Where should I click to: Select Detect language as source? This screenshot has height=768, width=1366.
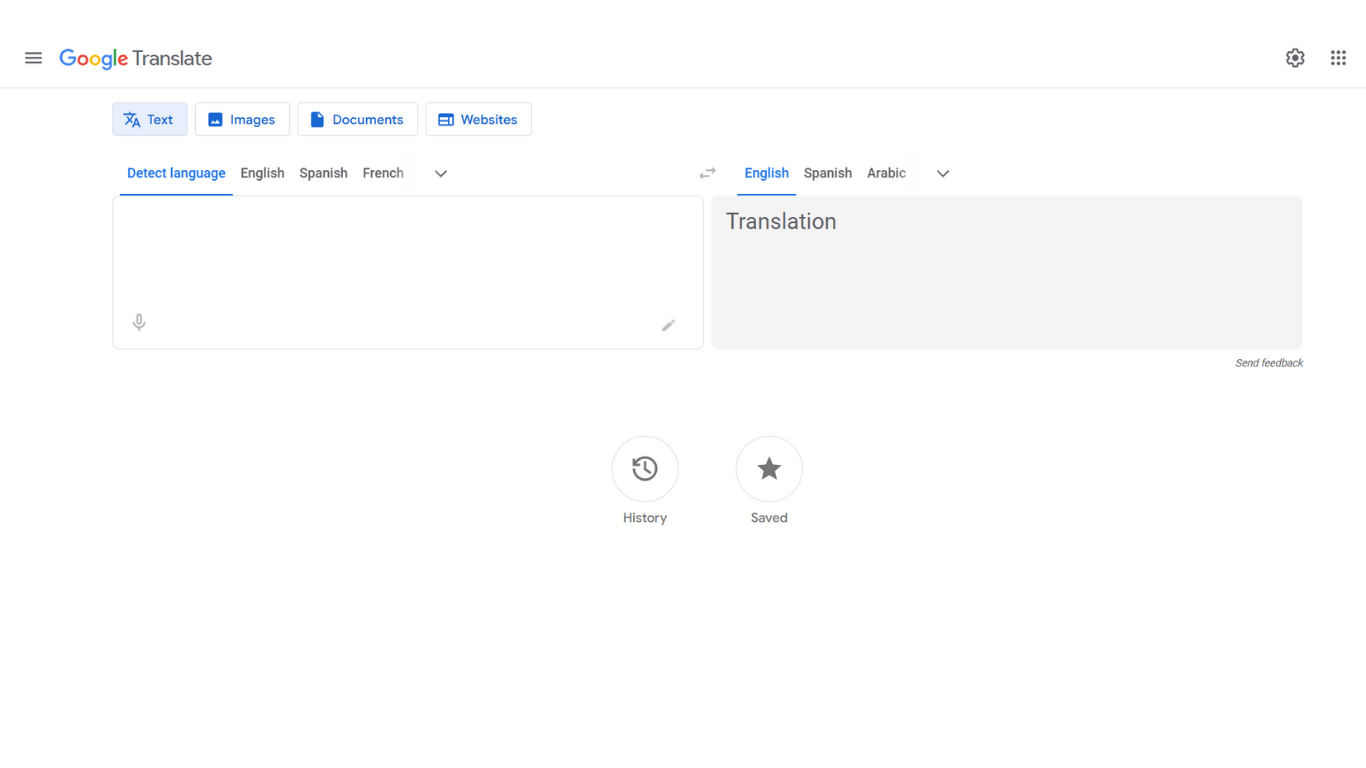point(176,173)
